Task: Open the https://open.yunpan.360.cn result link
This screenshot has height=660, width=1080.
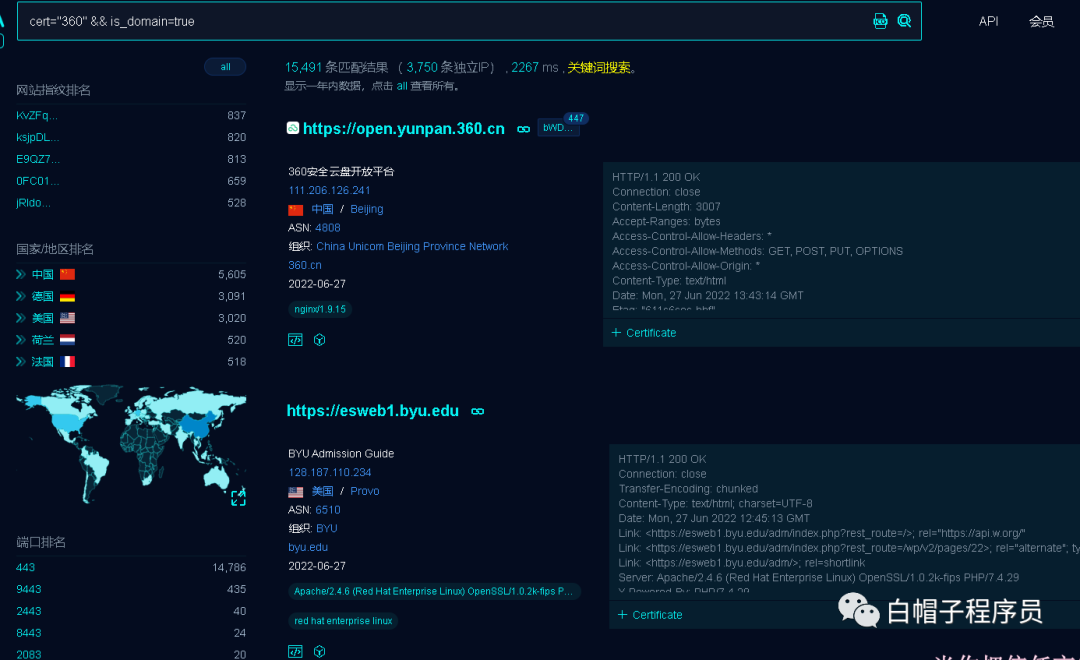Action: tap(404, 129)
